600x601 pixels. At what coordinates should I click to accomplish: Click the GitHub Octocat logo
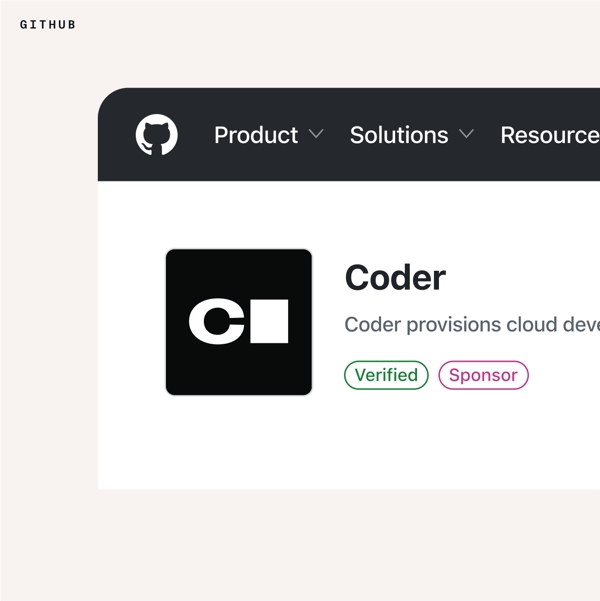tap(156, 135)
